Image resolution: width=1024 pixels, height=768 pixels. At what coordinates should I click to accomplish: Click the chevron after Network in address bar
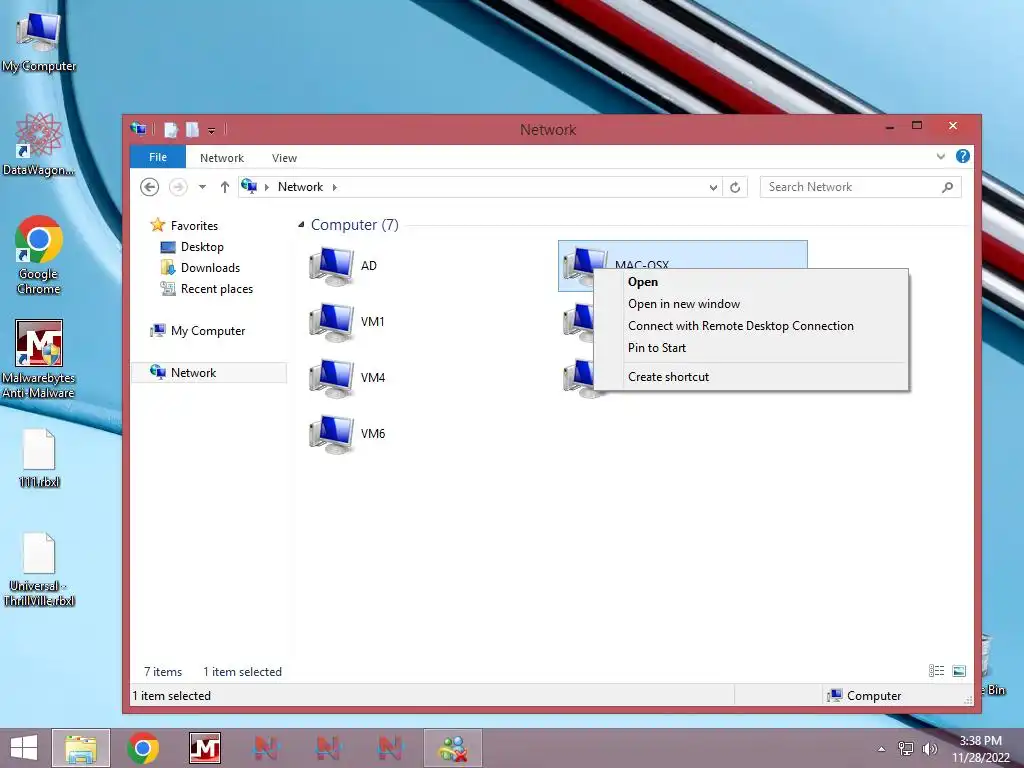[x=334, y=187]
